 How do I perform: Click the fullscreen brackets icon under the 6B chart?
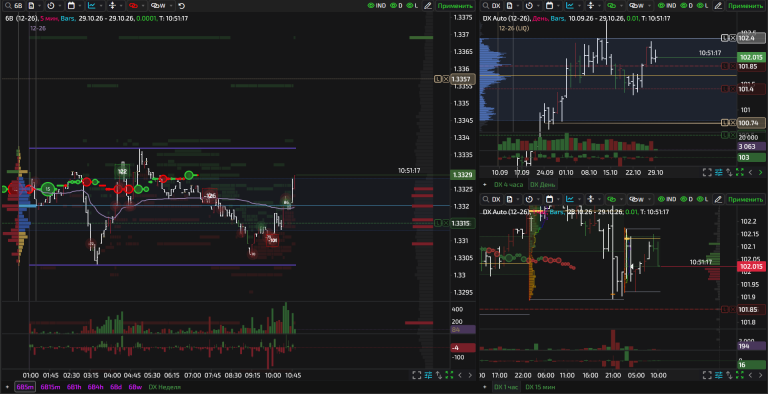[x=416, y=375]
